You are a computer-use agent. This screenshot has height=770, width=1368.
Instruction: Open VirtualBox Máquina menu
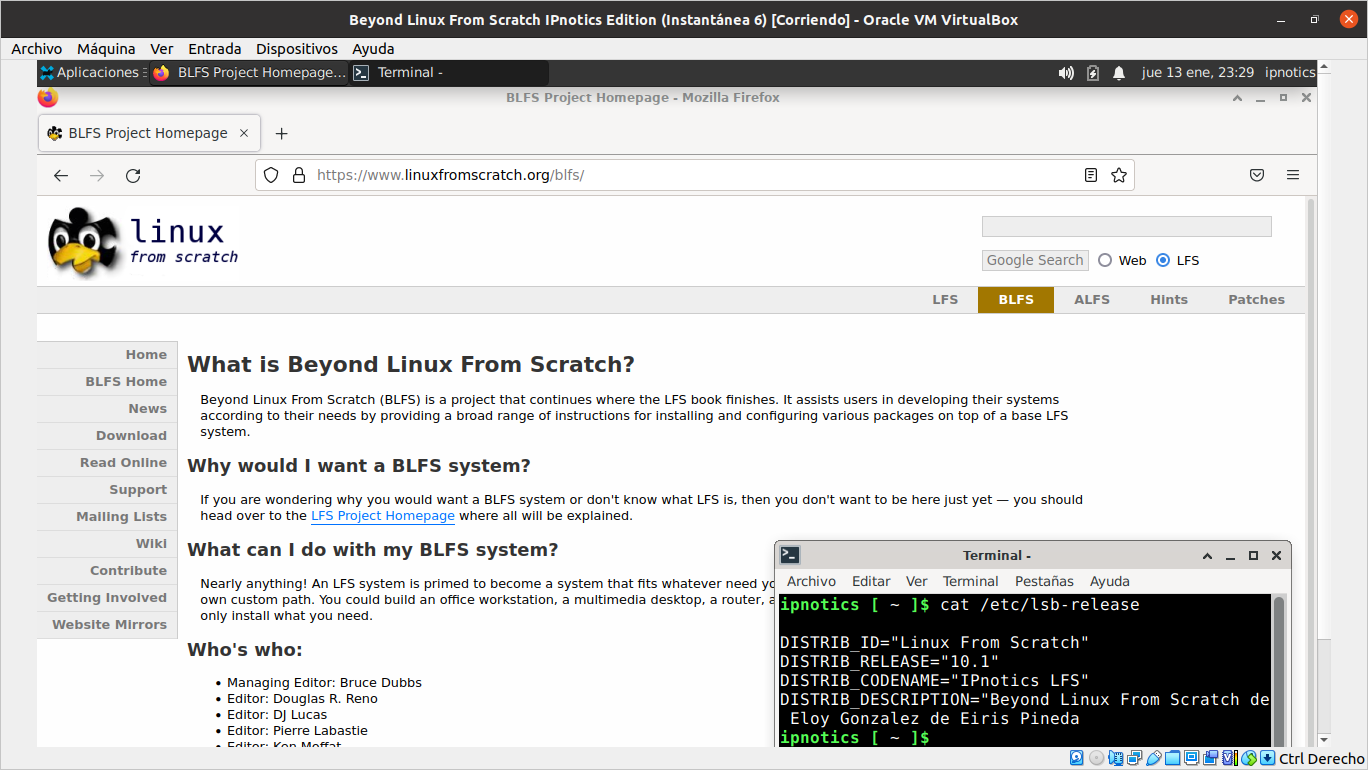(106, 48)
